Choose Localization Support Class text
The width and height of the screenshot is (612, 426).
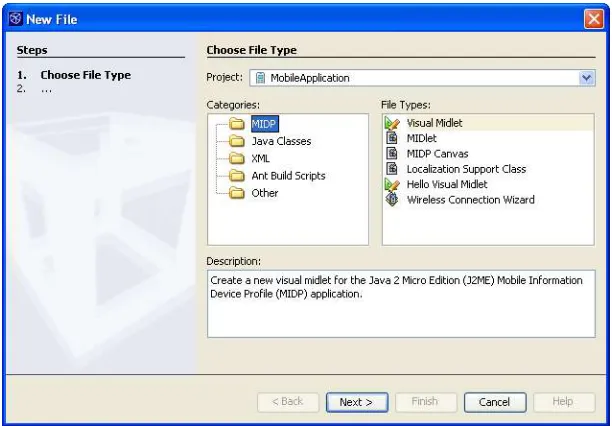[x=466, y=169]
